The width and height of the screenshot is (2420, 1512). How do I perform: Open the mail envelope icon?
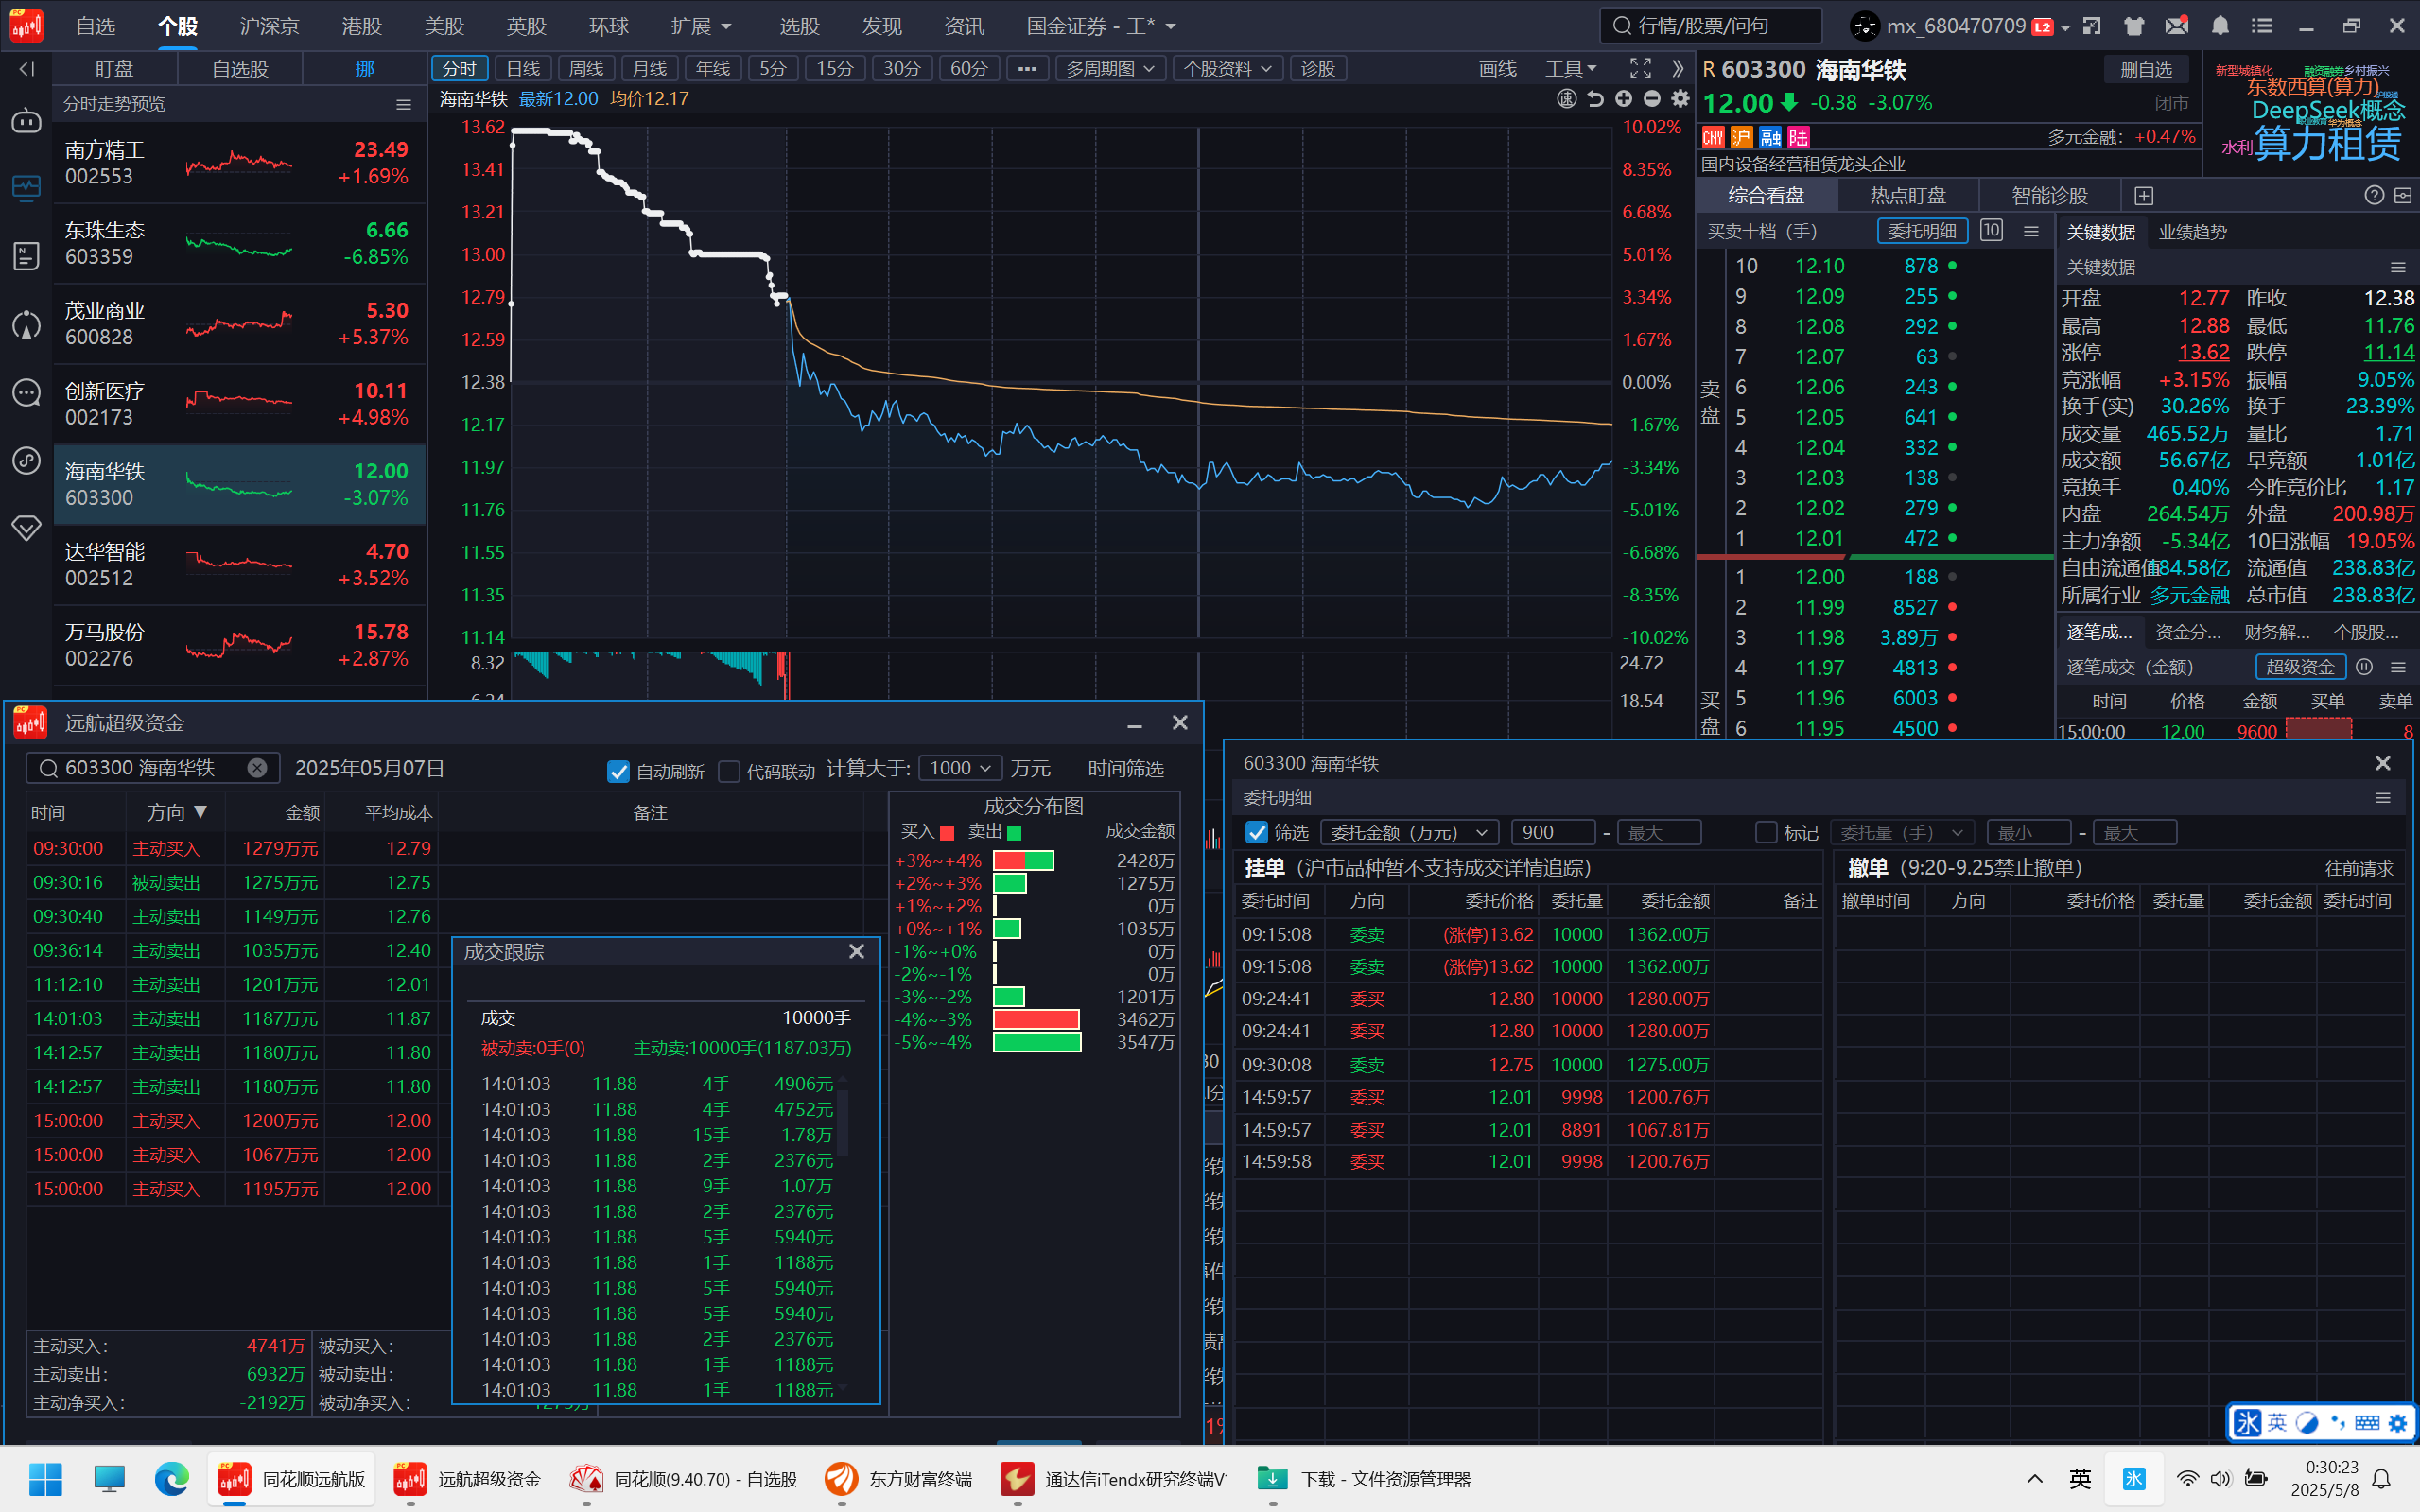pyautogui.click(x=2177, y=26)
